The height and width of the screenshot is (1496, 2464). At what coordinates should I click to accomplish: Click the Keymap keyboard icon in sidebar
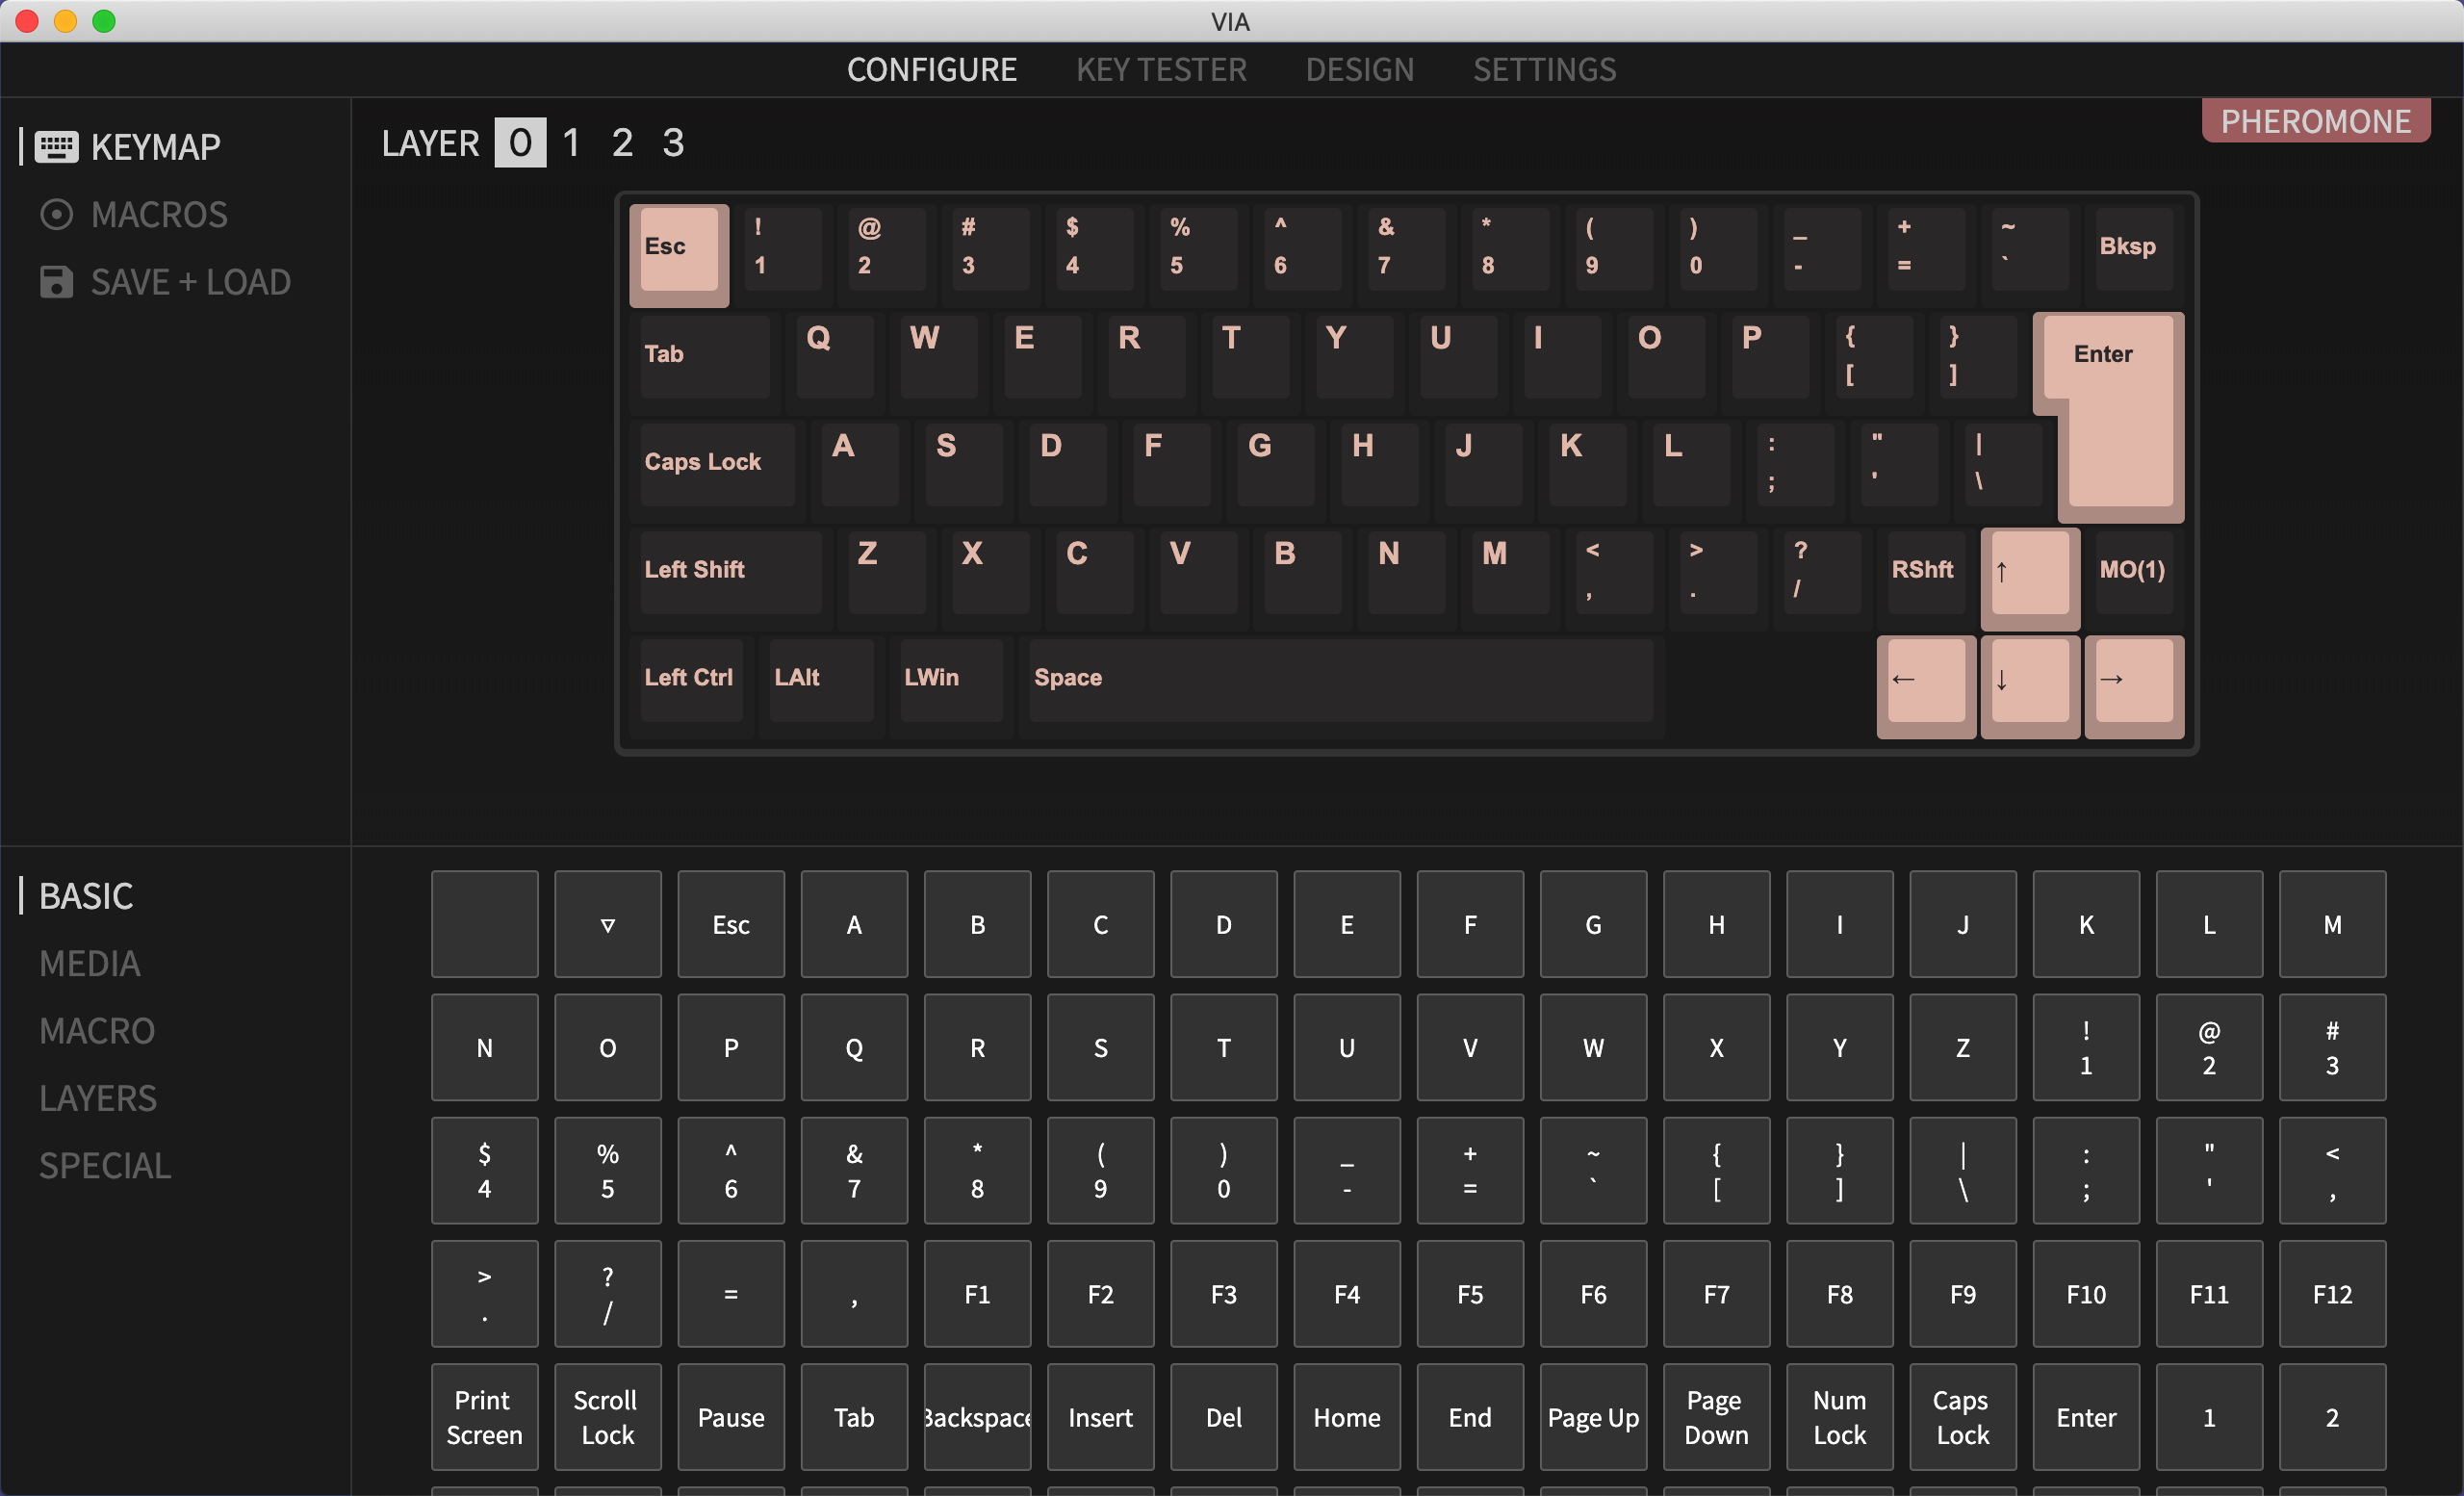pyautogui.click(x=56, y=147)
